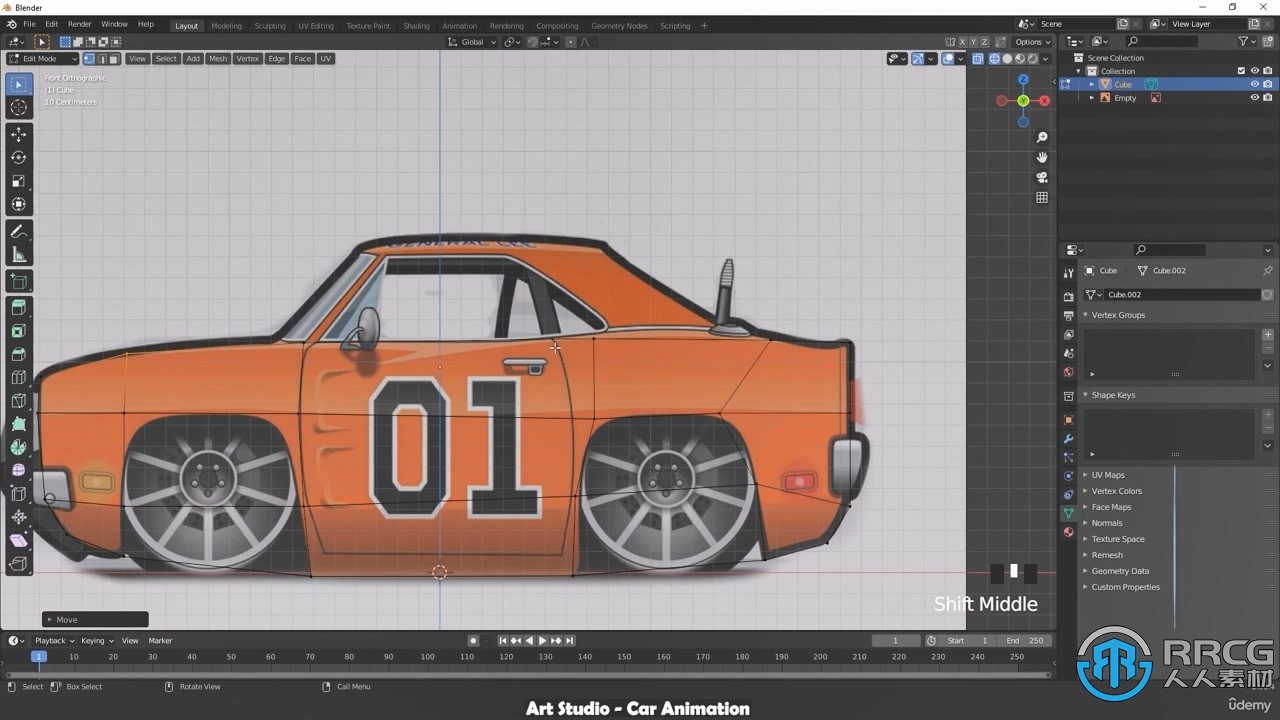Switch orthographic/perspective grid icon
1280x720 pixels.
1042,197
